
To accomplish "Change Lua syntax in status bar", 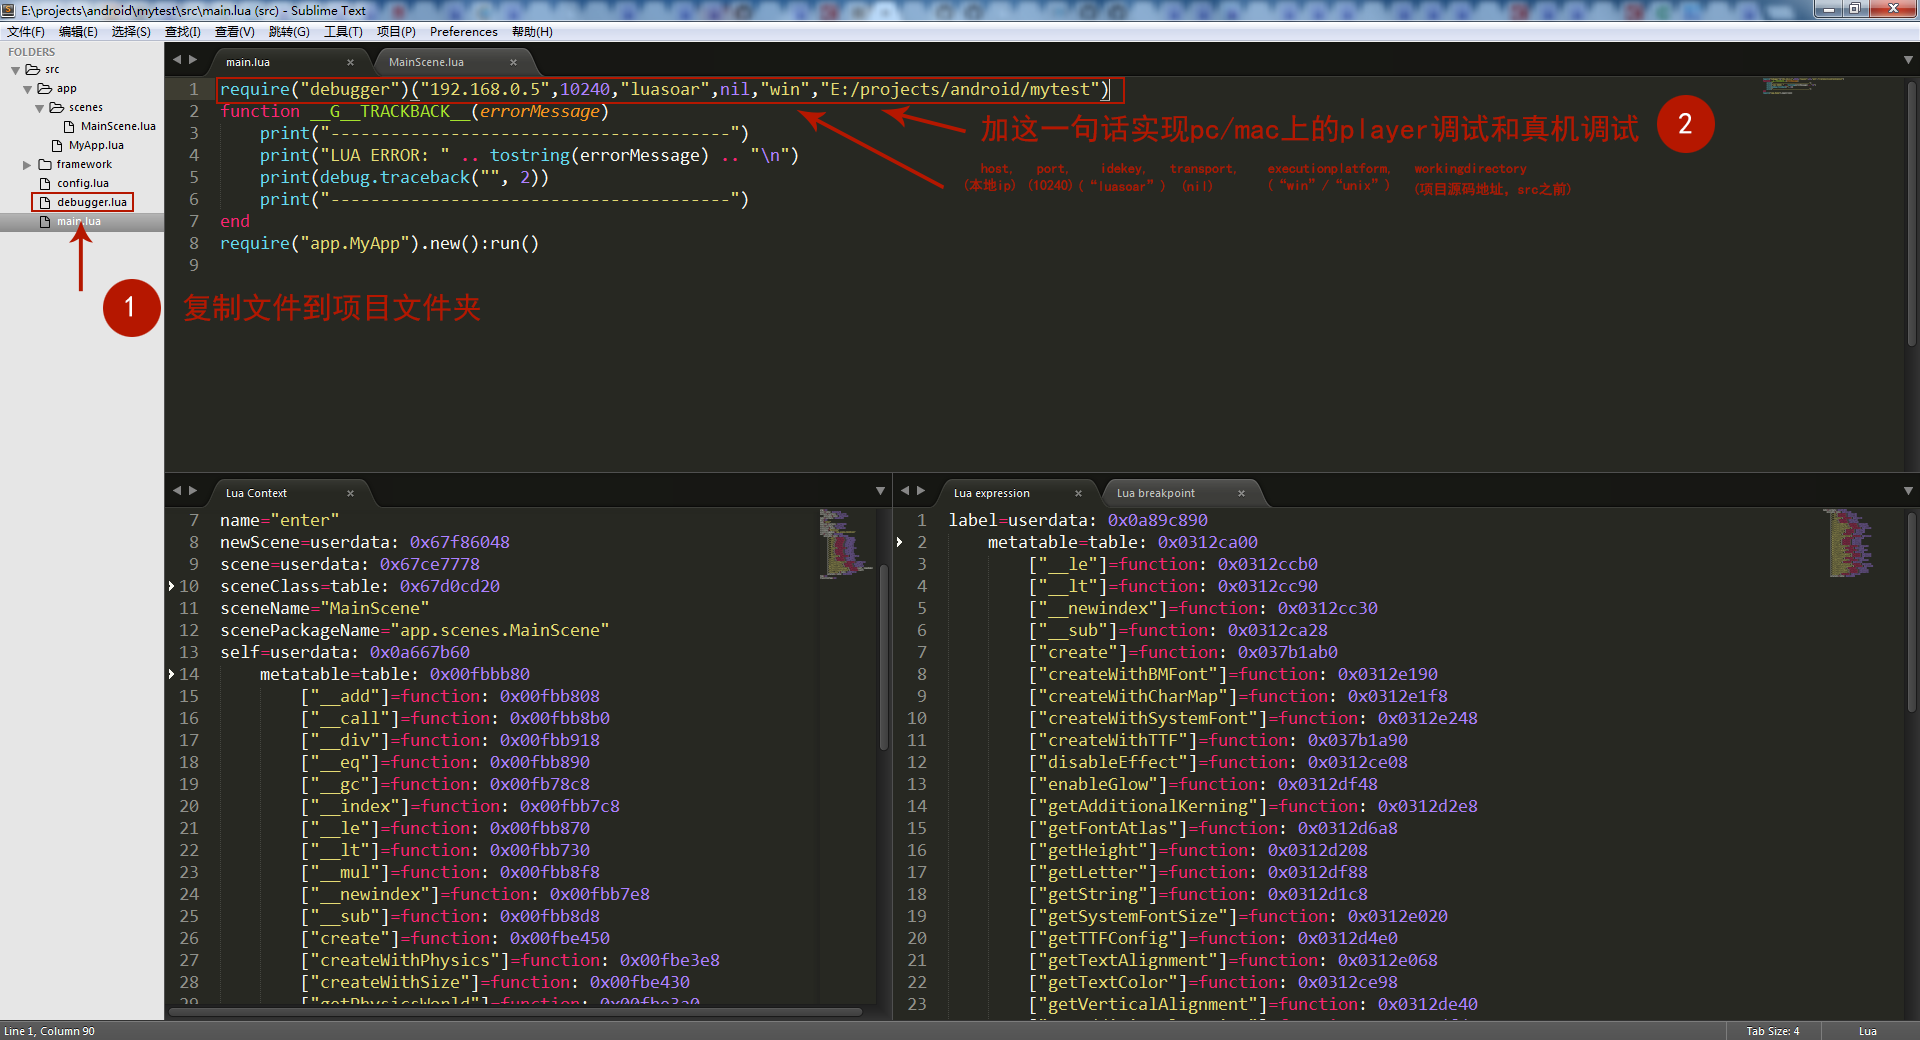I will click(1868, 1031).
